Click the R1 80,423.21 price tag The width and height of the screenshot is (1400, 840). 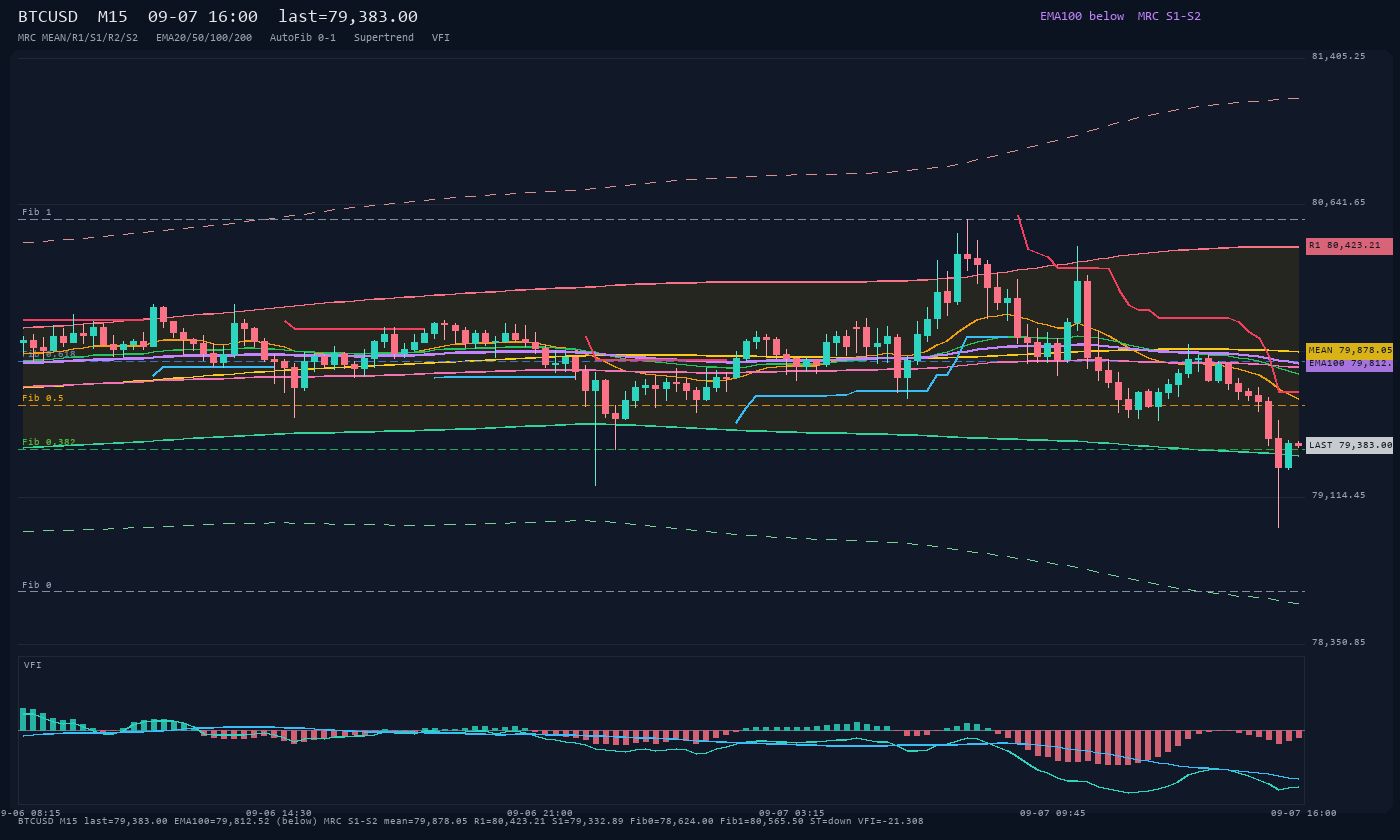(x=1349, y=246)
